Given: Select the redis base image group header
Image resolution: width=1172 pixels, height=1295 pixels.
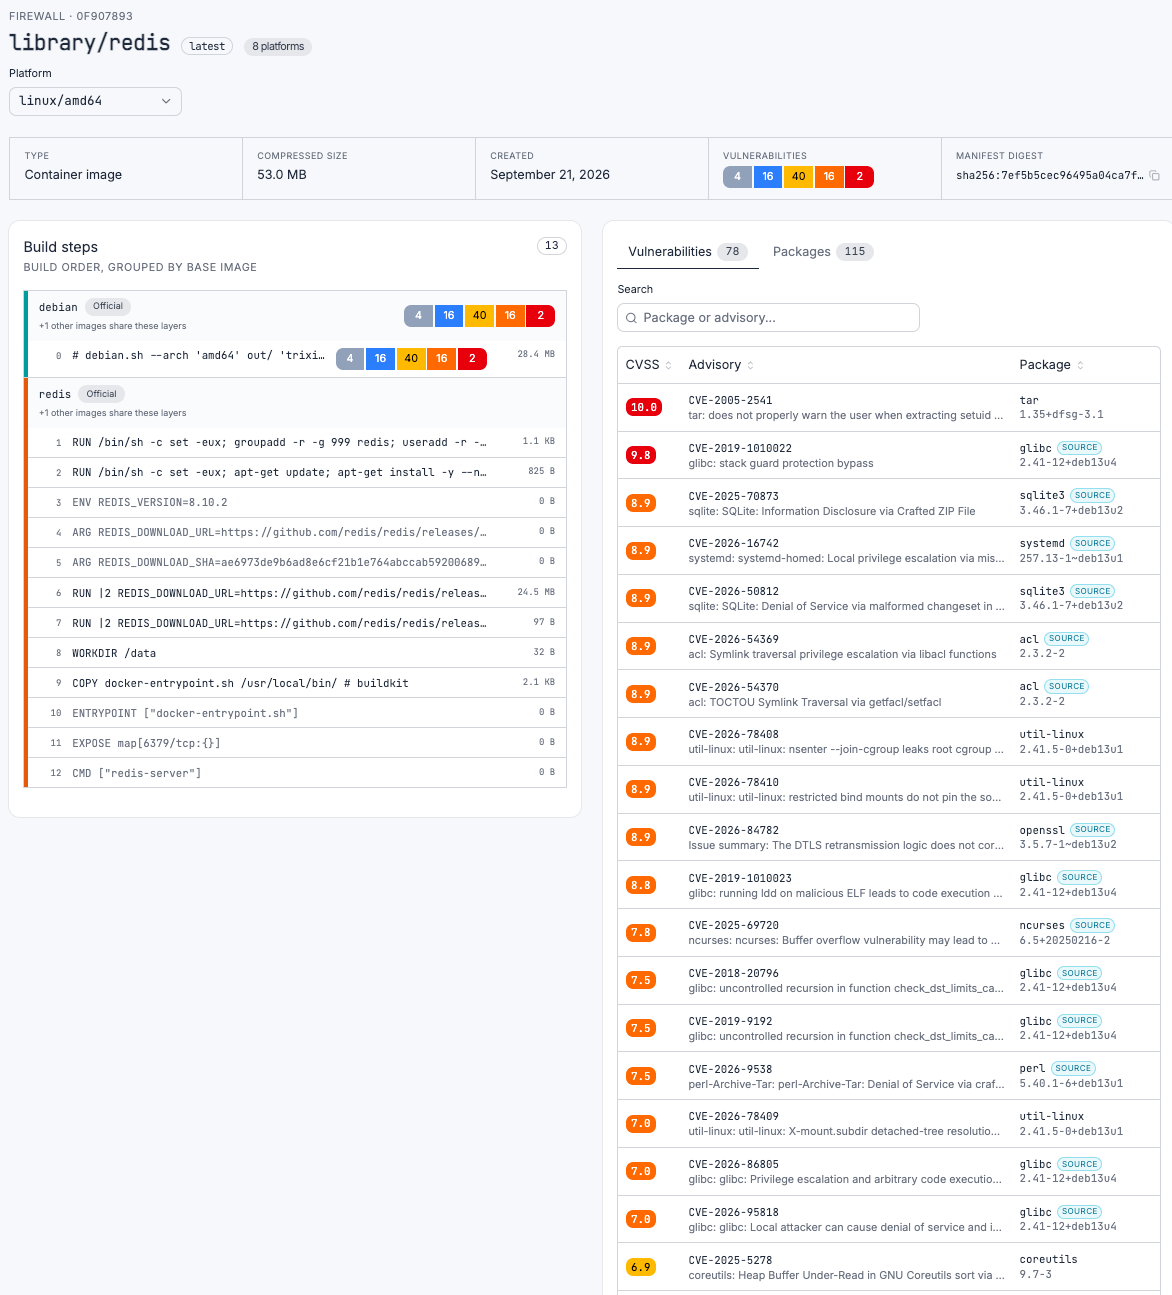Looking at the screenshot, I should click(x=296, y=402).
